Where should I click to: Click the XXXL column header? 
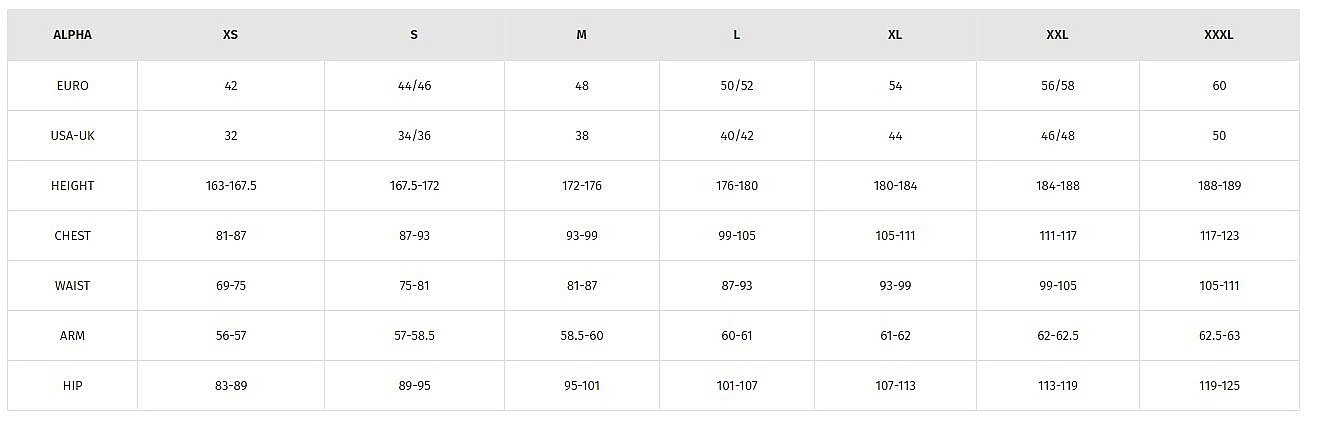1219,35
